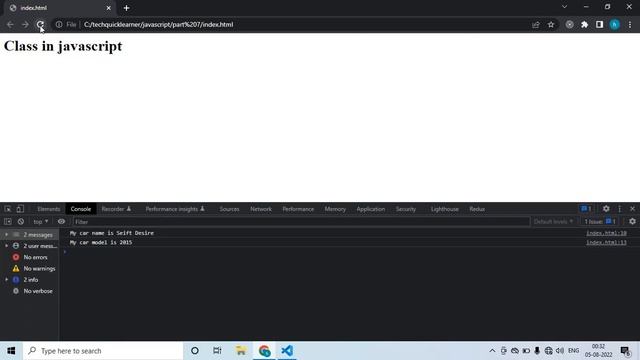The image size is (640, 360).
Task: Open a new browser tab
Action: pos(127,8)
